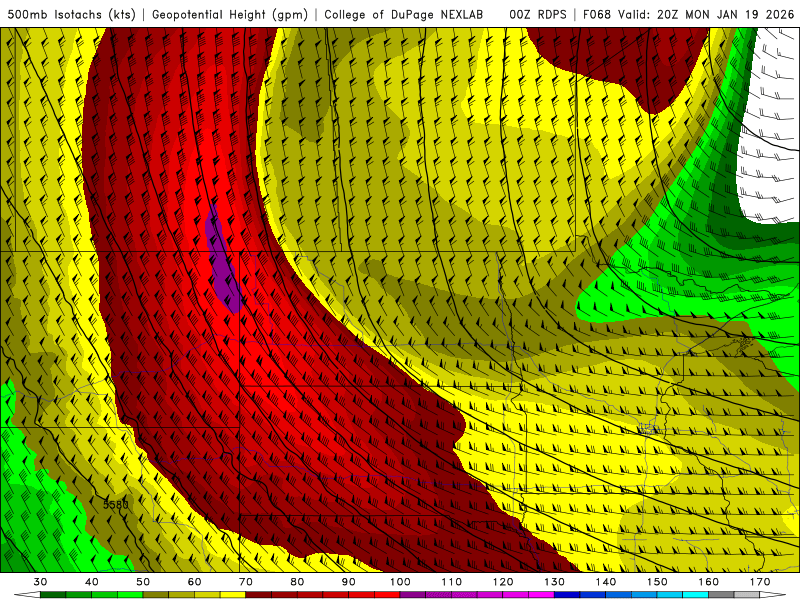Click the "130" legend value
This screenshot has height=600, width=800.
point(555,582)
